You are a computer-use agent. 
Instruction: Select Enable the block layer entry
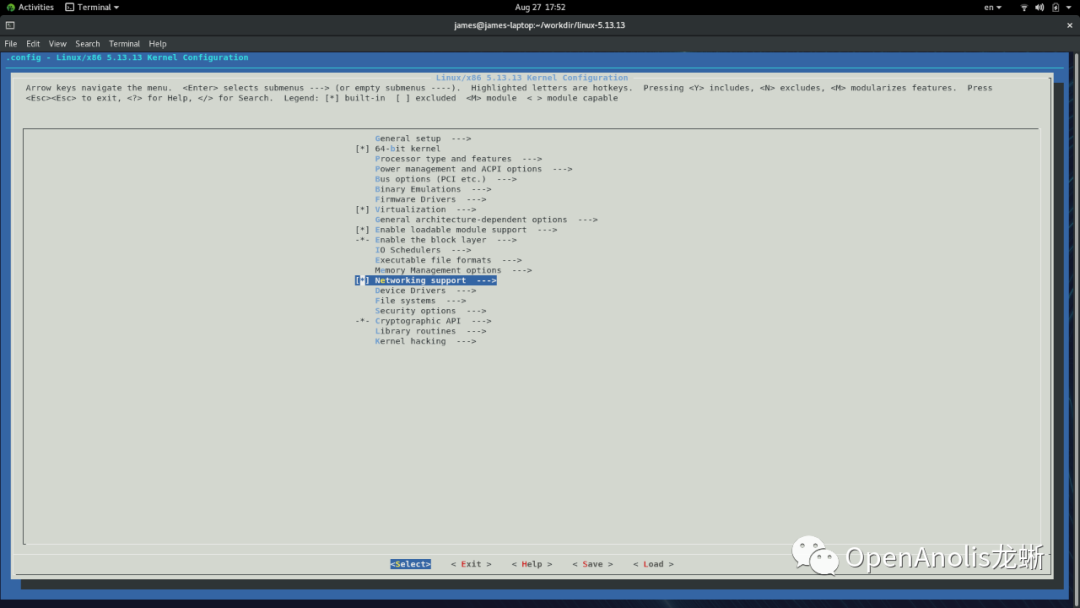tap(446, 240)
